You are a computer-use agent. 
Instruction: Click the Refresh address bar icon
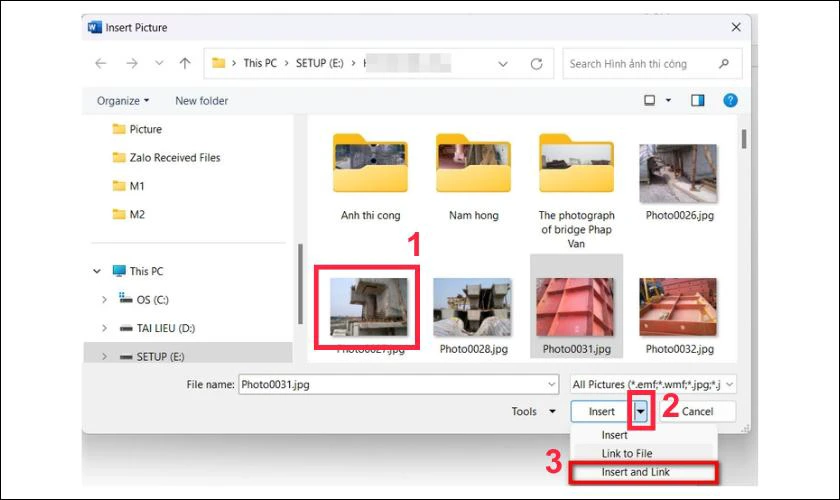pyautogui.click(x=536, y=64)
